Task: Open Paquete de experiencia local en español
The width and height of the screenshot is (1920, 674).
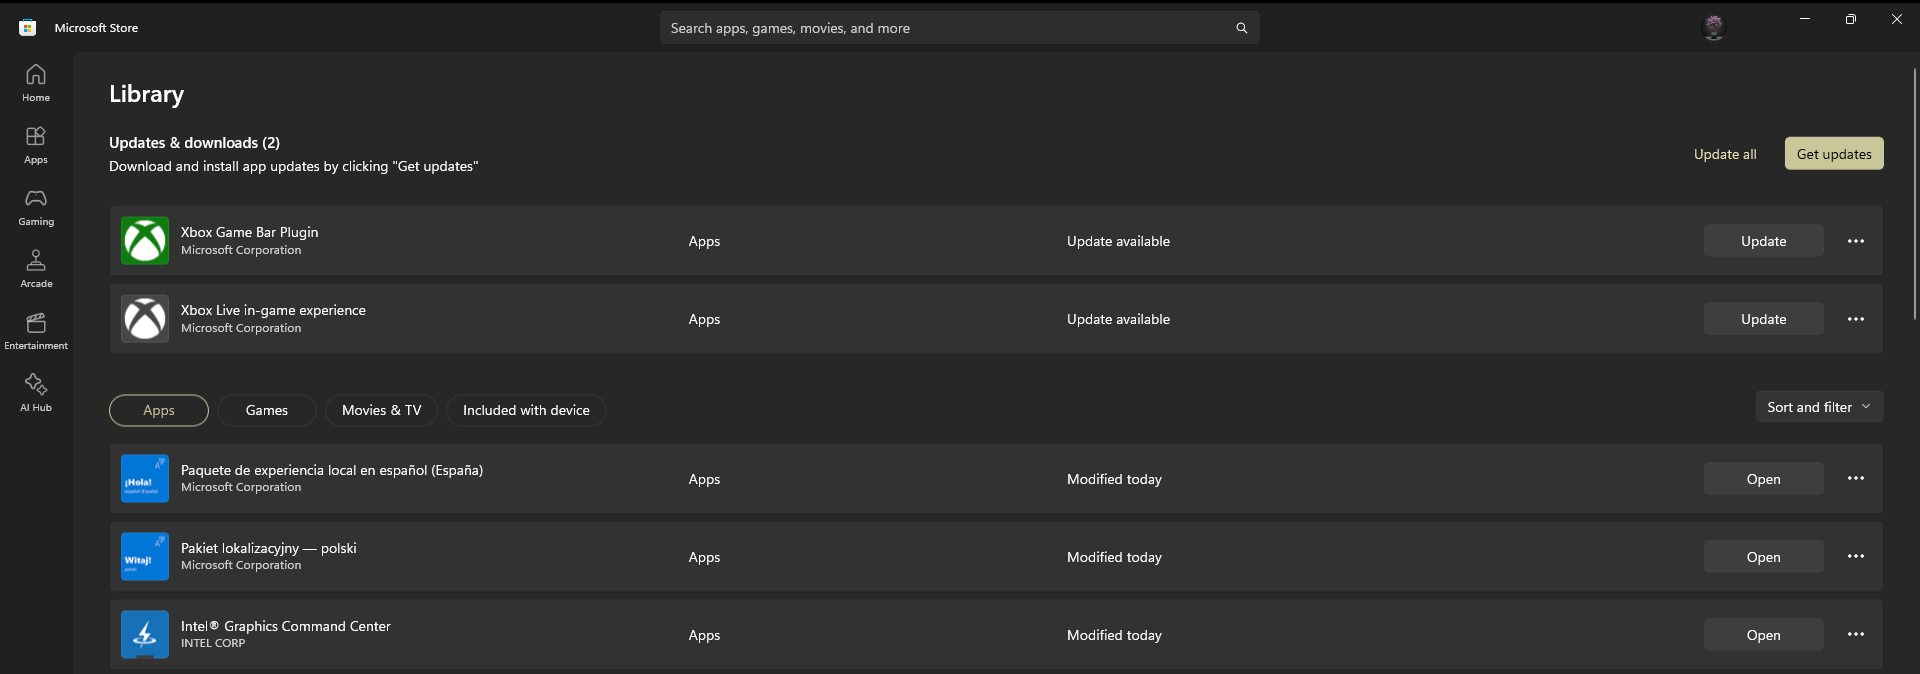Action: [1764, 479]
